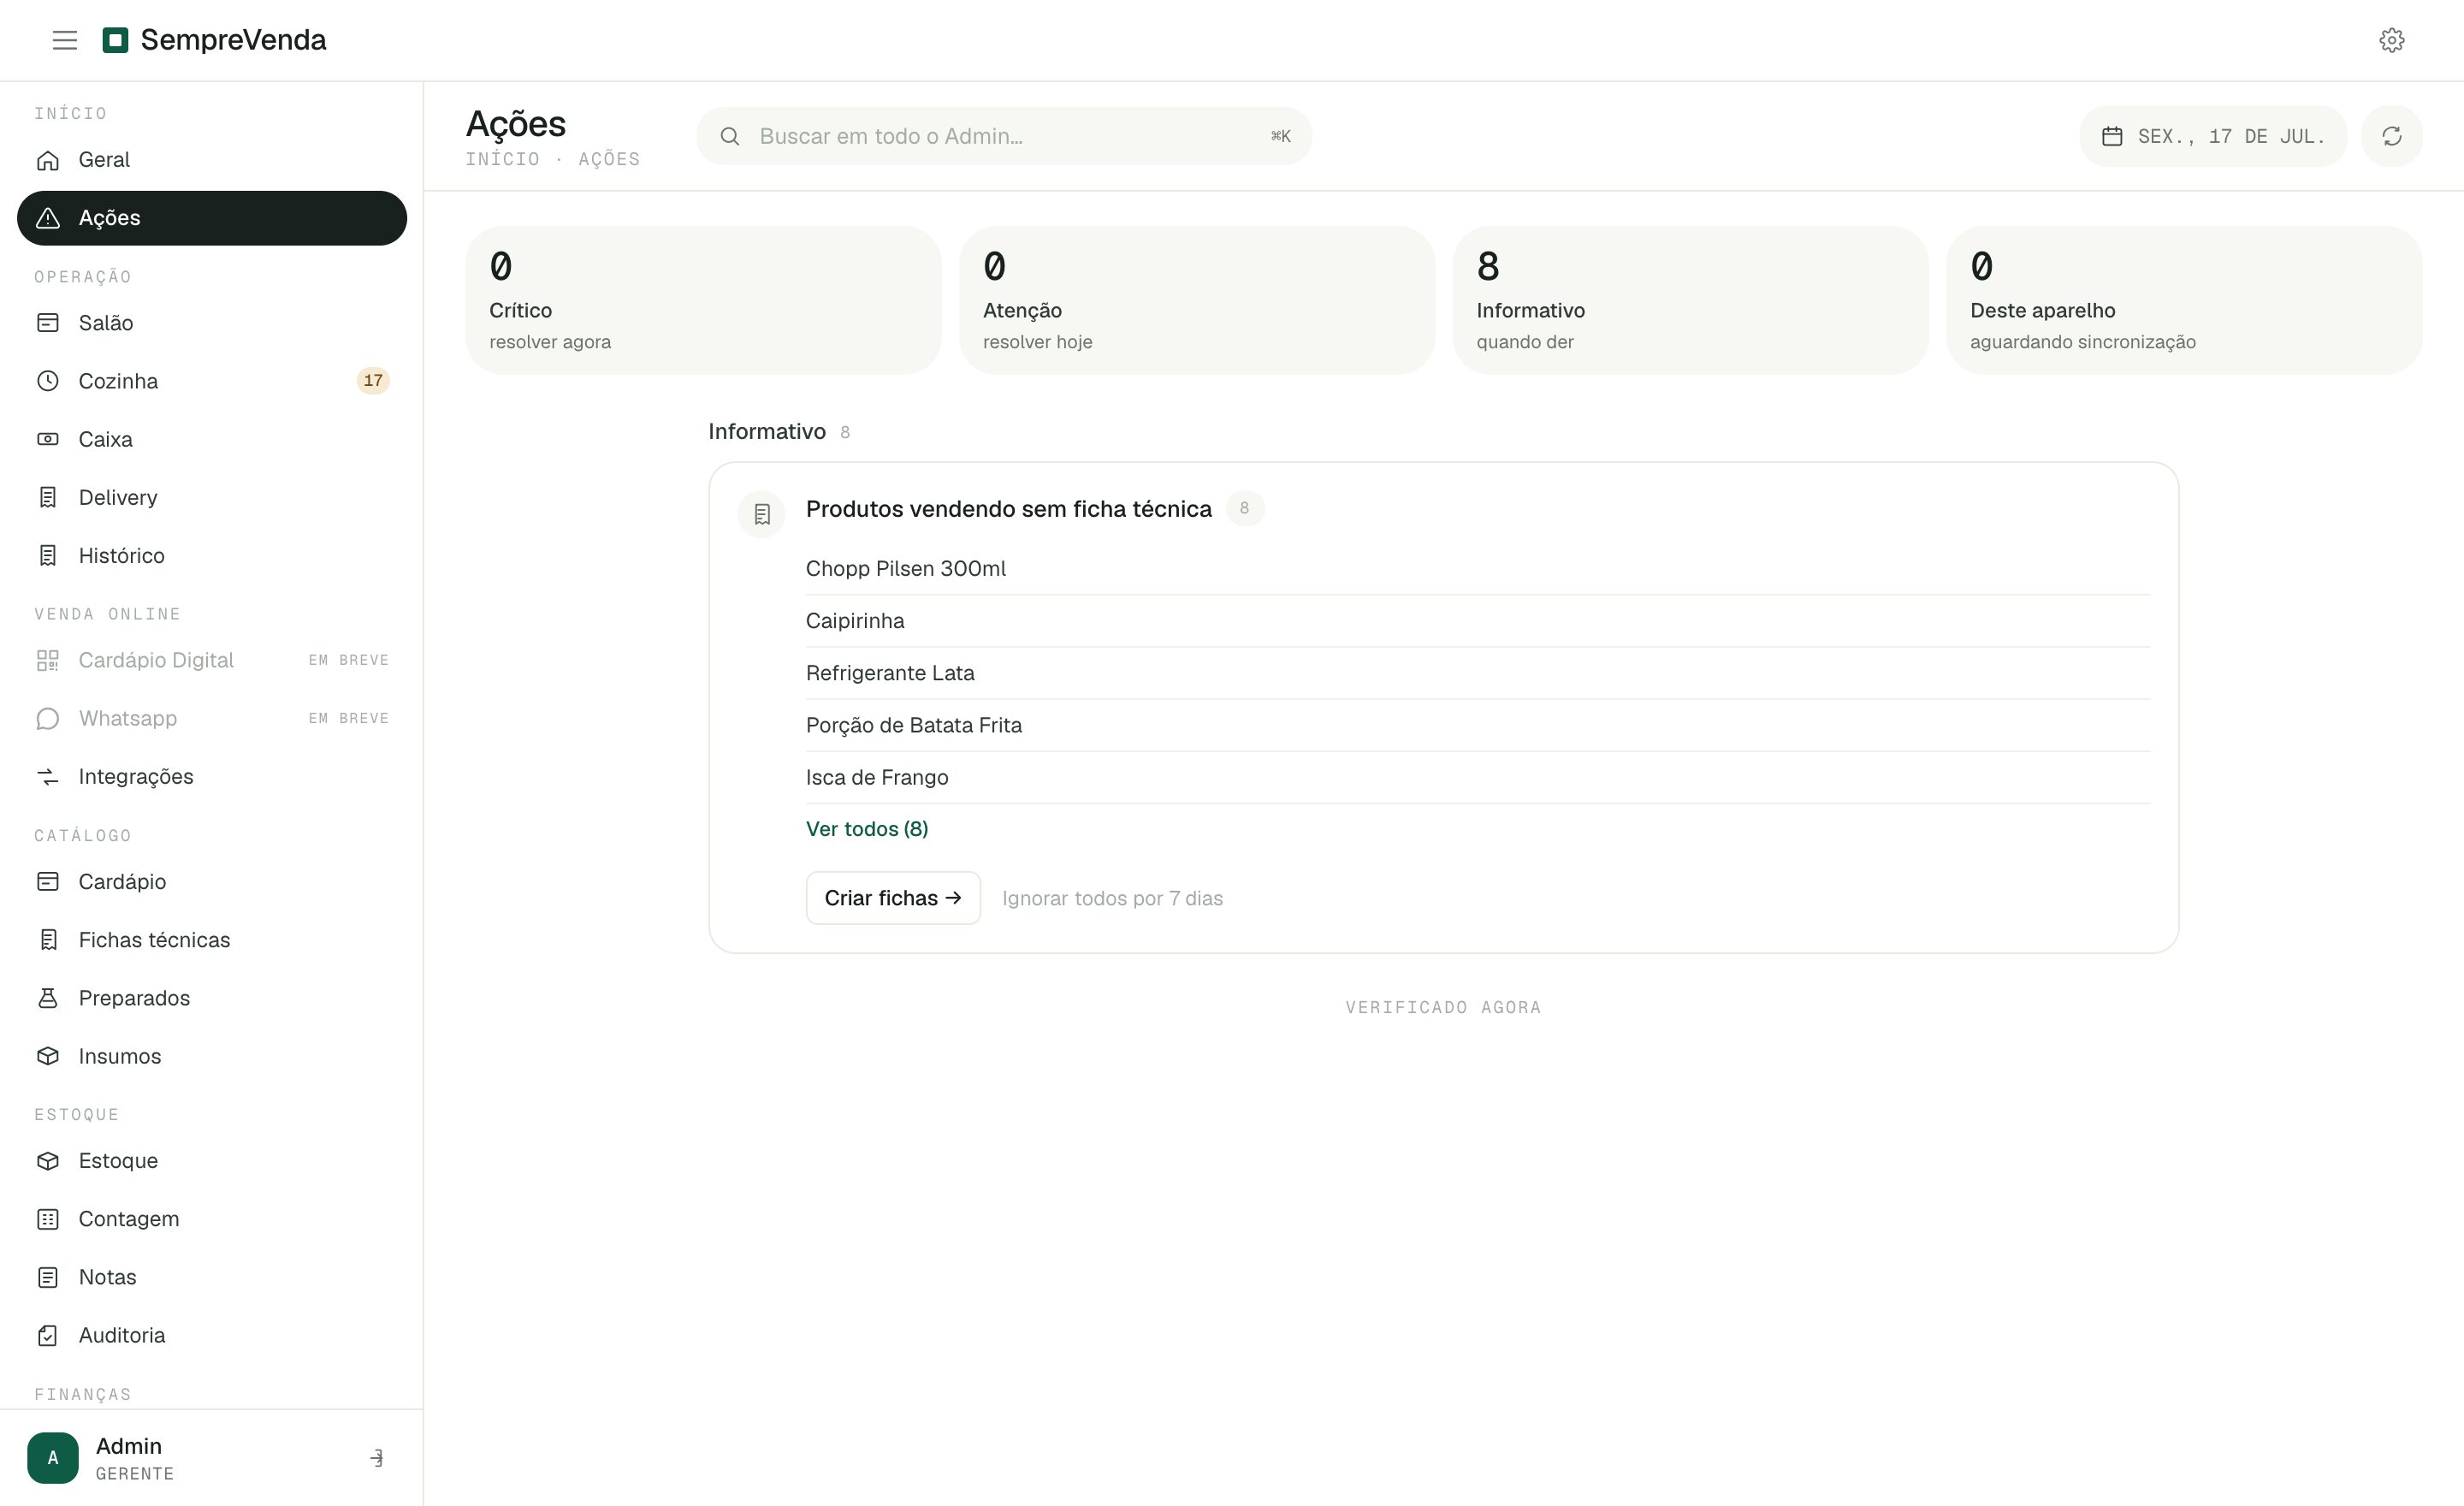Open the settings gear icon

pyautogui.click(x=2391, y=40)
